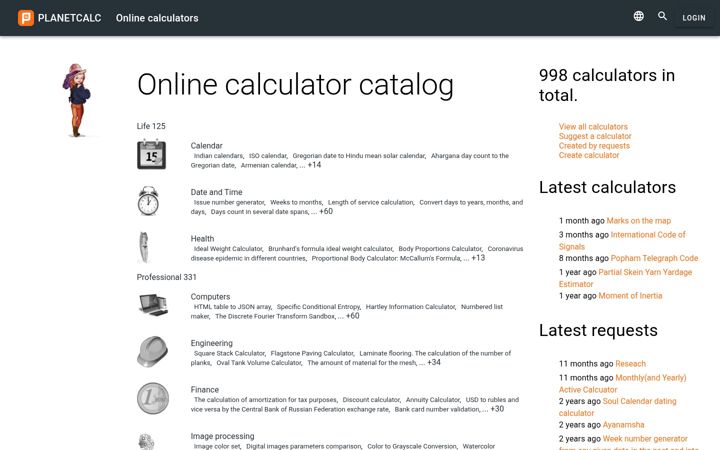Open the Reseach request link

coord(630,364)
